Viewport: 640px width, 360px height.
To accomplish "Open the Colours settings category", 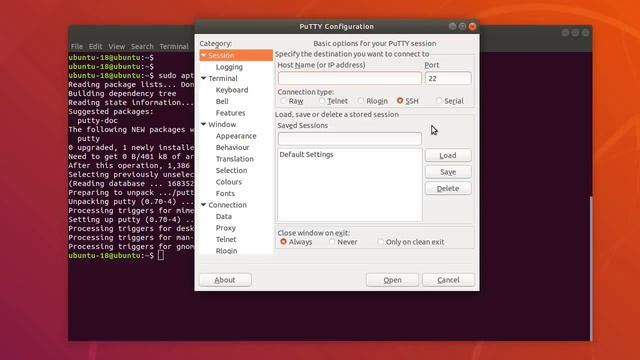I will tap(229, 182).
